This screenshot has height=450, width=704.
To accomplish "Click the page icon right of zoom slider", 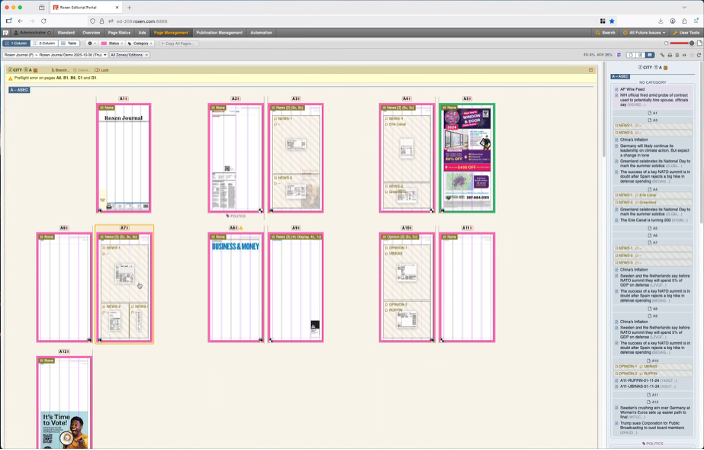I will (x=699, y=43).
